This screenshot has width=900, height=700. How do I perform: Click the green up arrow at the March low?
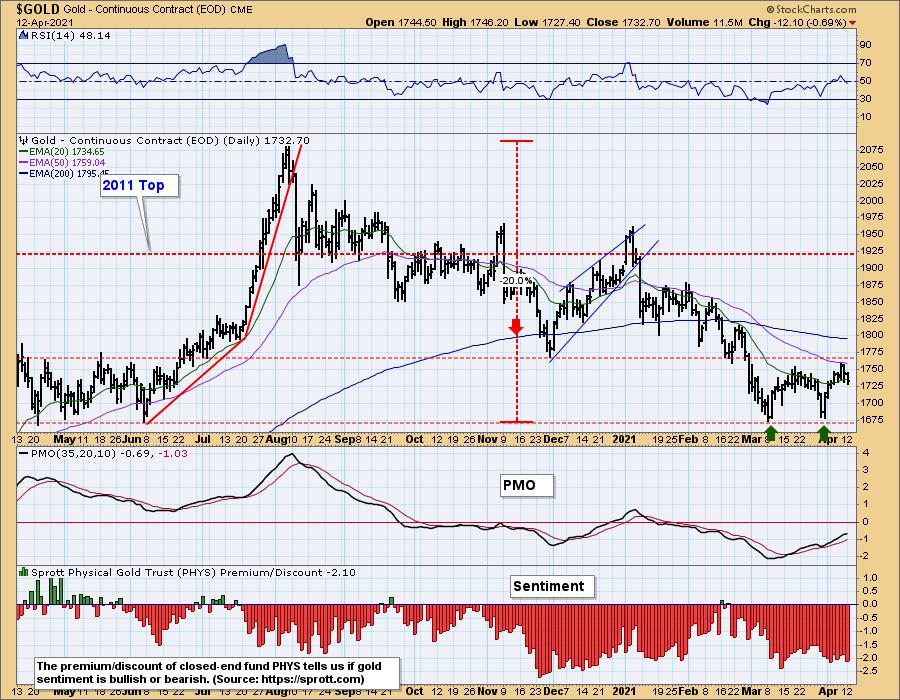tap(771, 433)
